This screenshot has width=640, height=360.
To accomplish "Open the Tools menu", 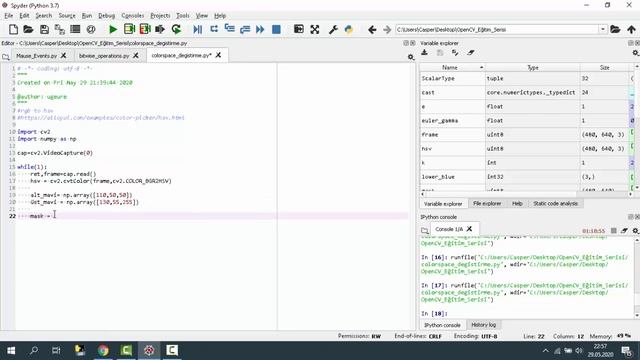I will 182,16.
